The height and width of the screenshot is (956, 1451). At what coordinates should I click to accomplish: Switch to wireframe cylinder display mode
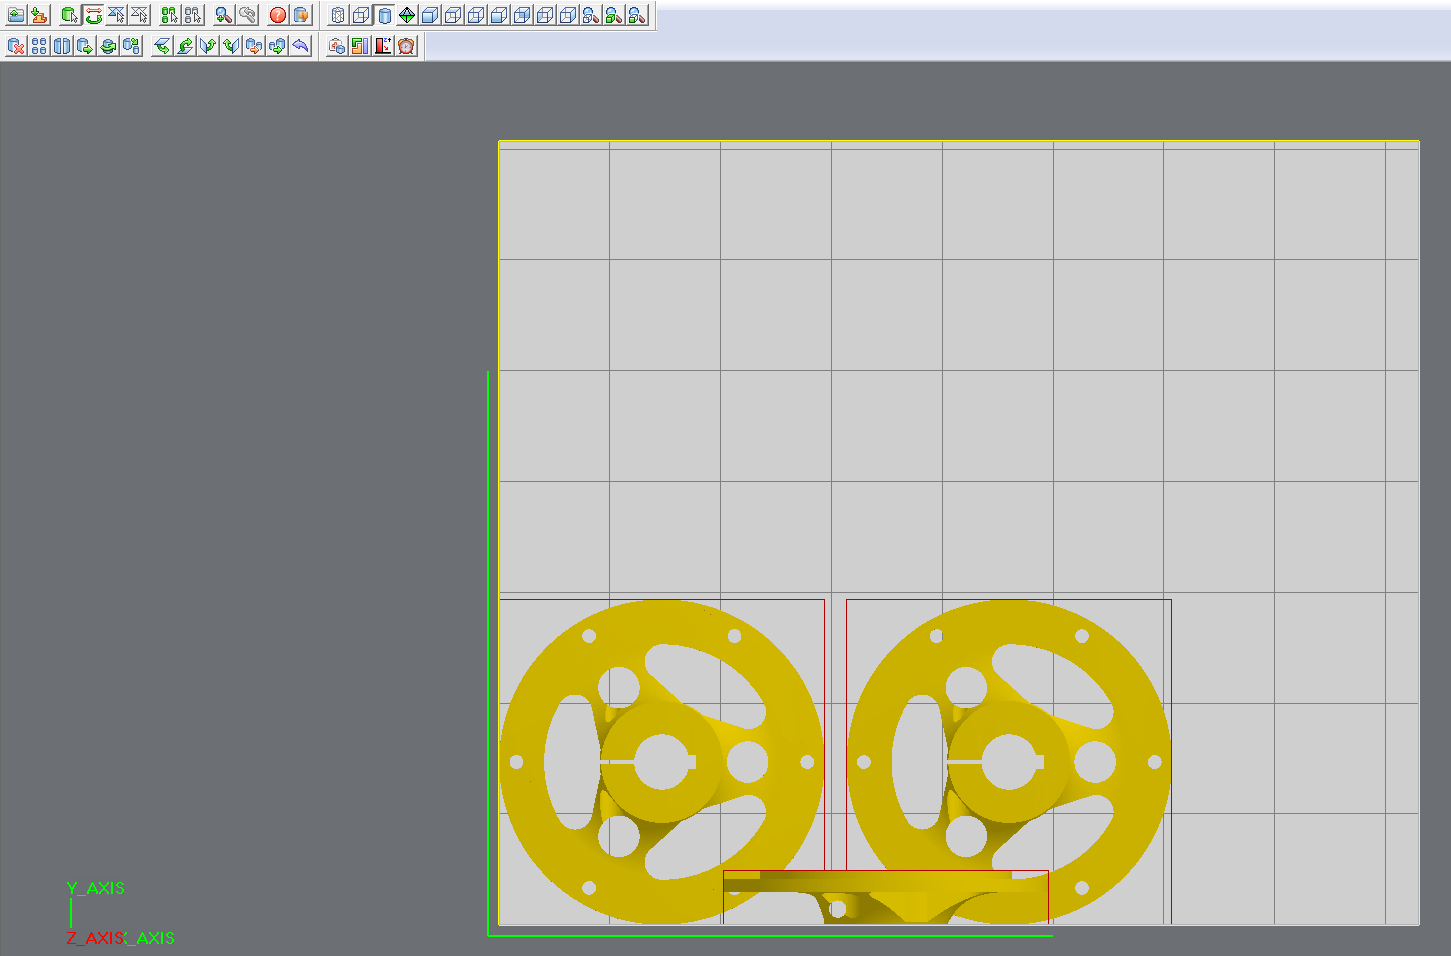coord(338,15)
